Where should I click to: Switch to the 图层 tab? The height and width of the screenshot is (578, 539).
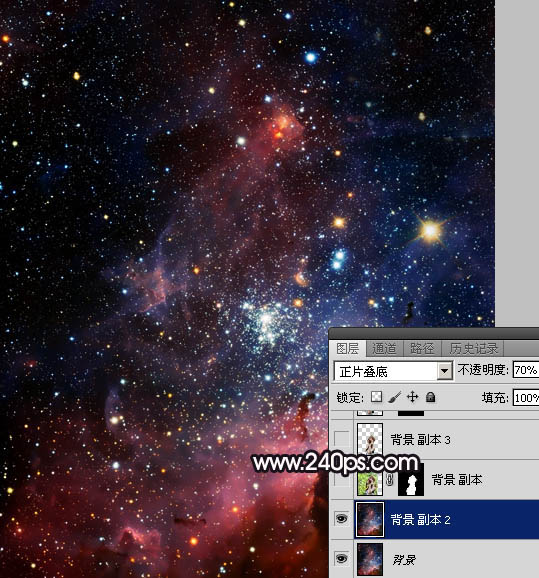348,348
